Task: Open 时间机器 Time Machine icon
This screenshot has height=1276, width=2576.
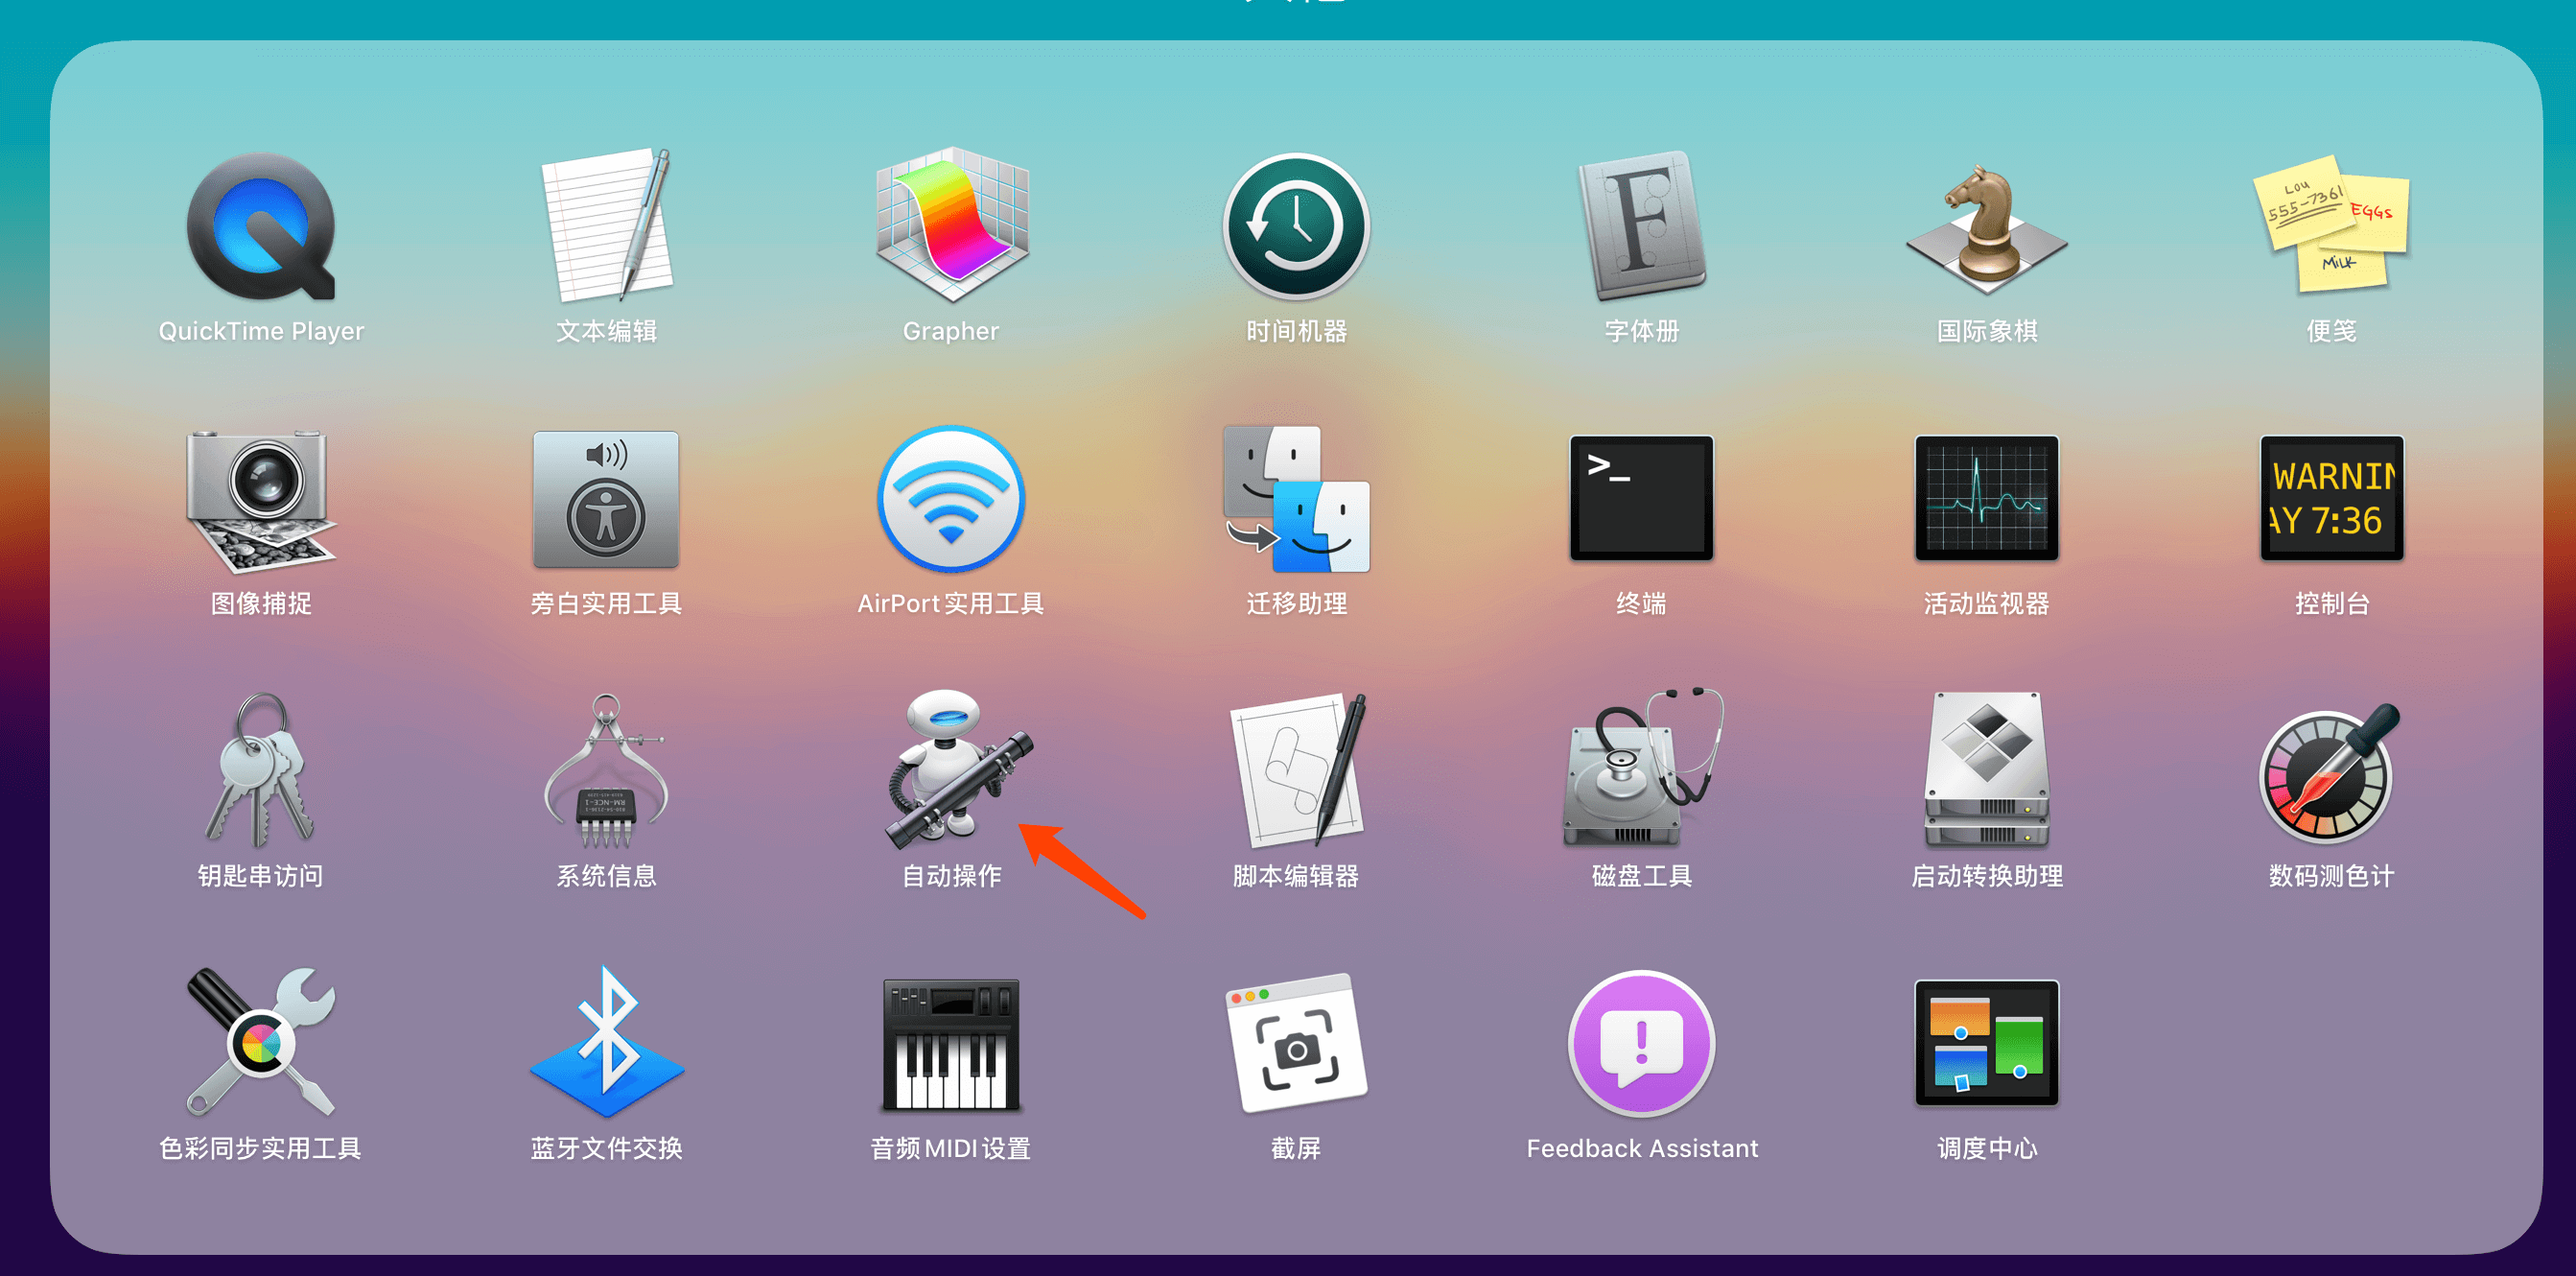Action: coord(1296,226)
